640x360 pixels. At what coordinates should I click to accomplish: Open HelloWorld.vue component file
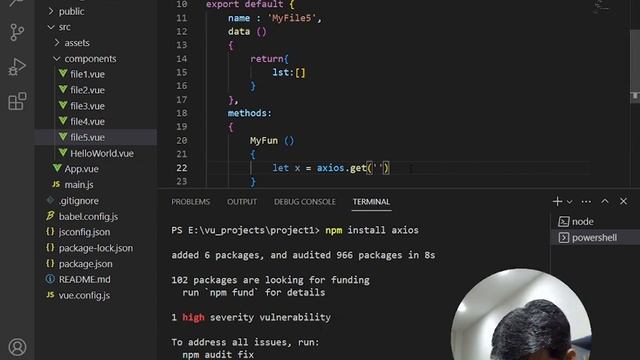(x=102, y=153)
